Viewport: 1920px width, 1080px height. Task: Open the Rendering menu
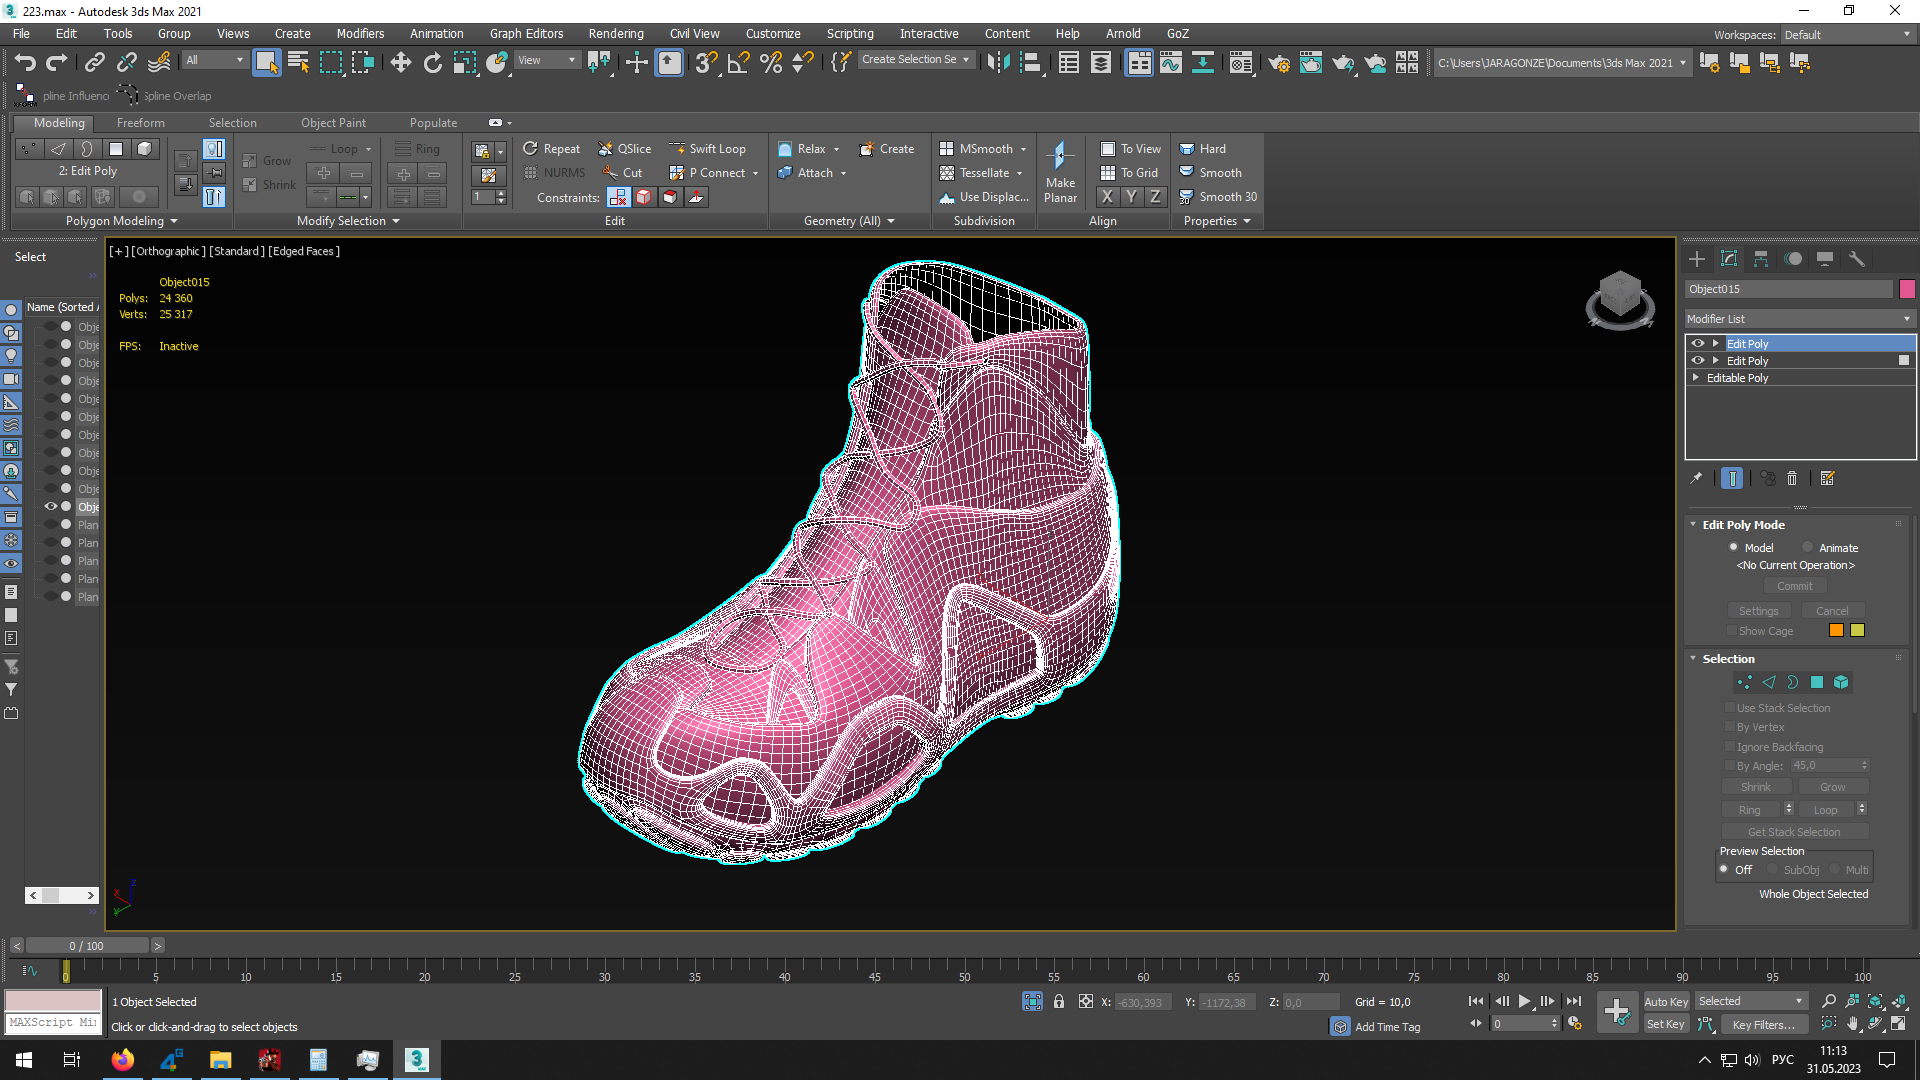pos(615,34)
